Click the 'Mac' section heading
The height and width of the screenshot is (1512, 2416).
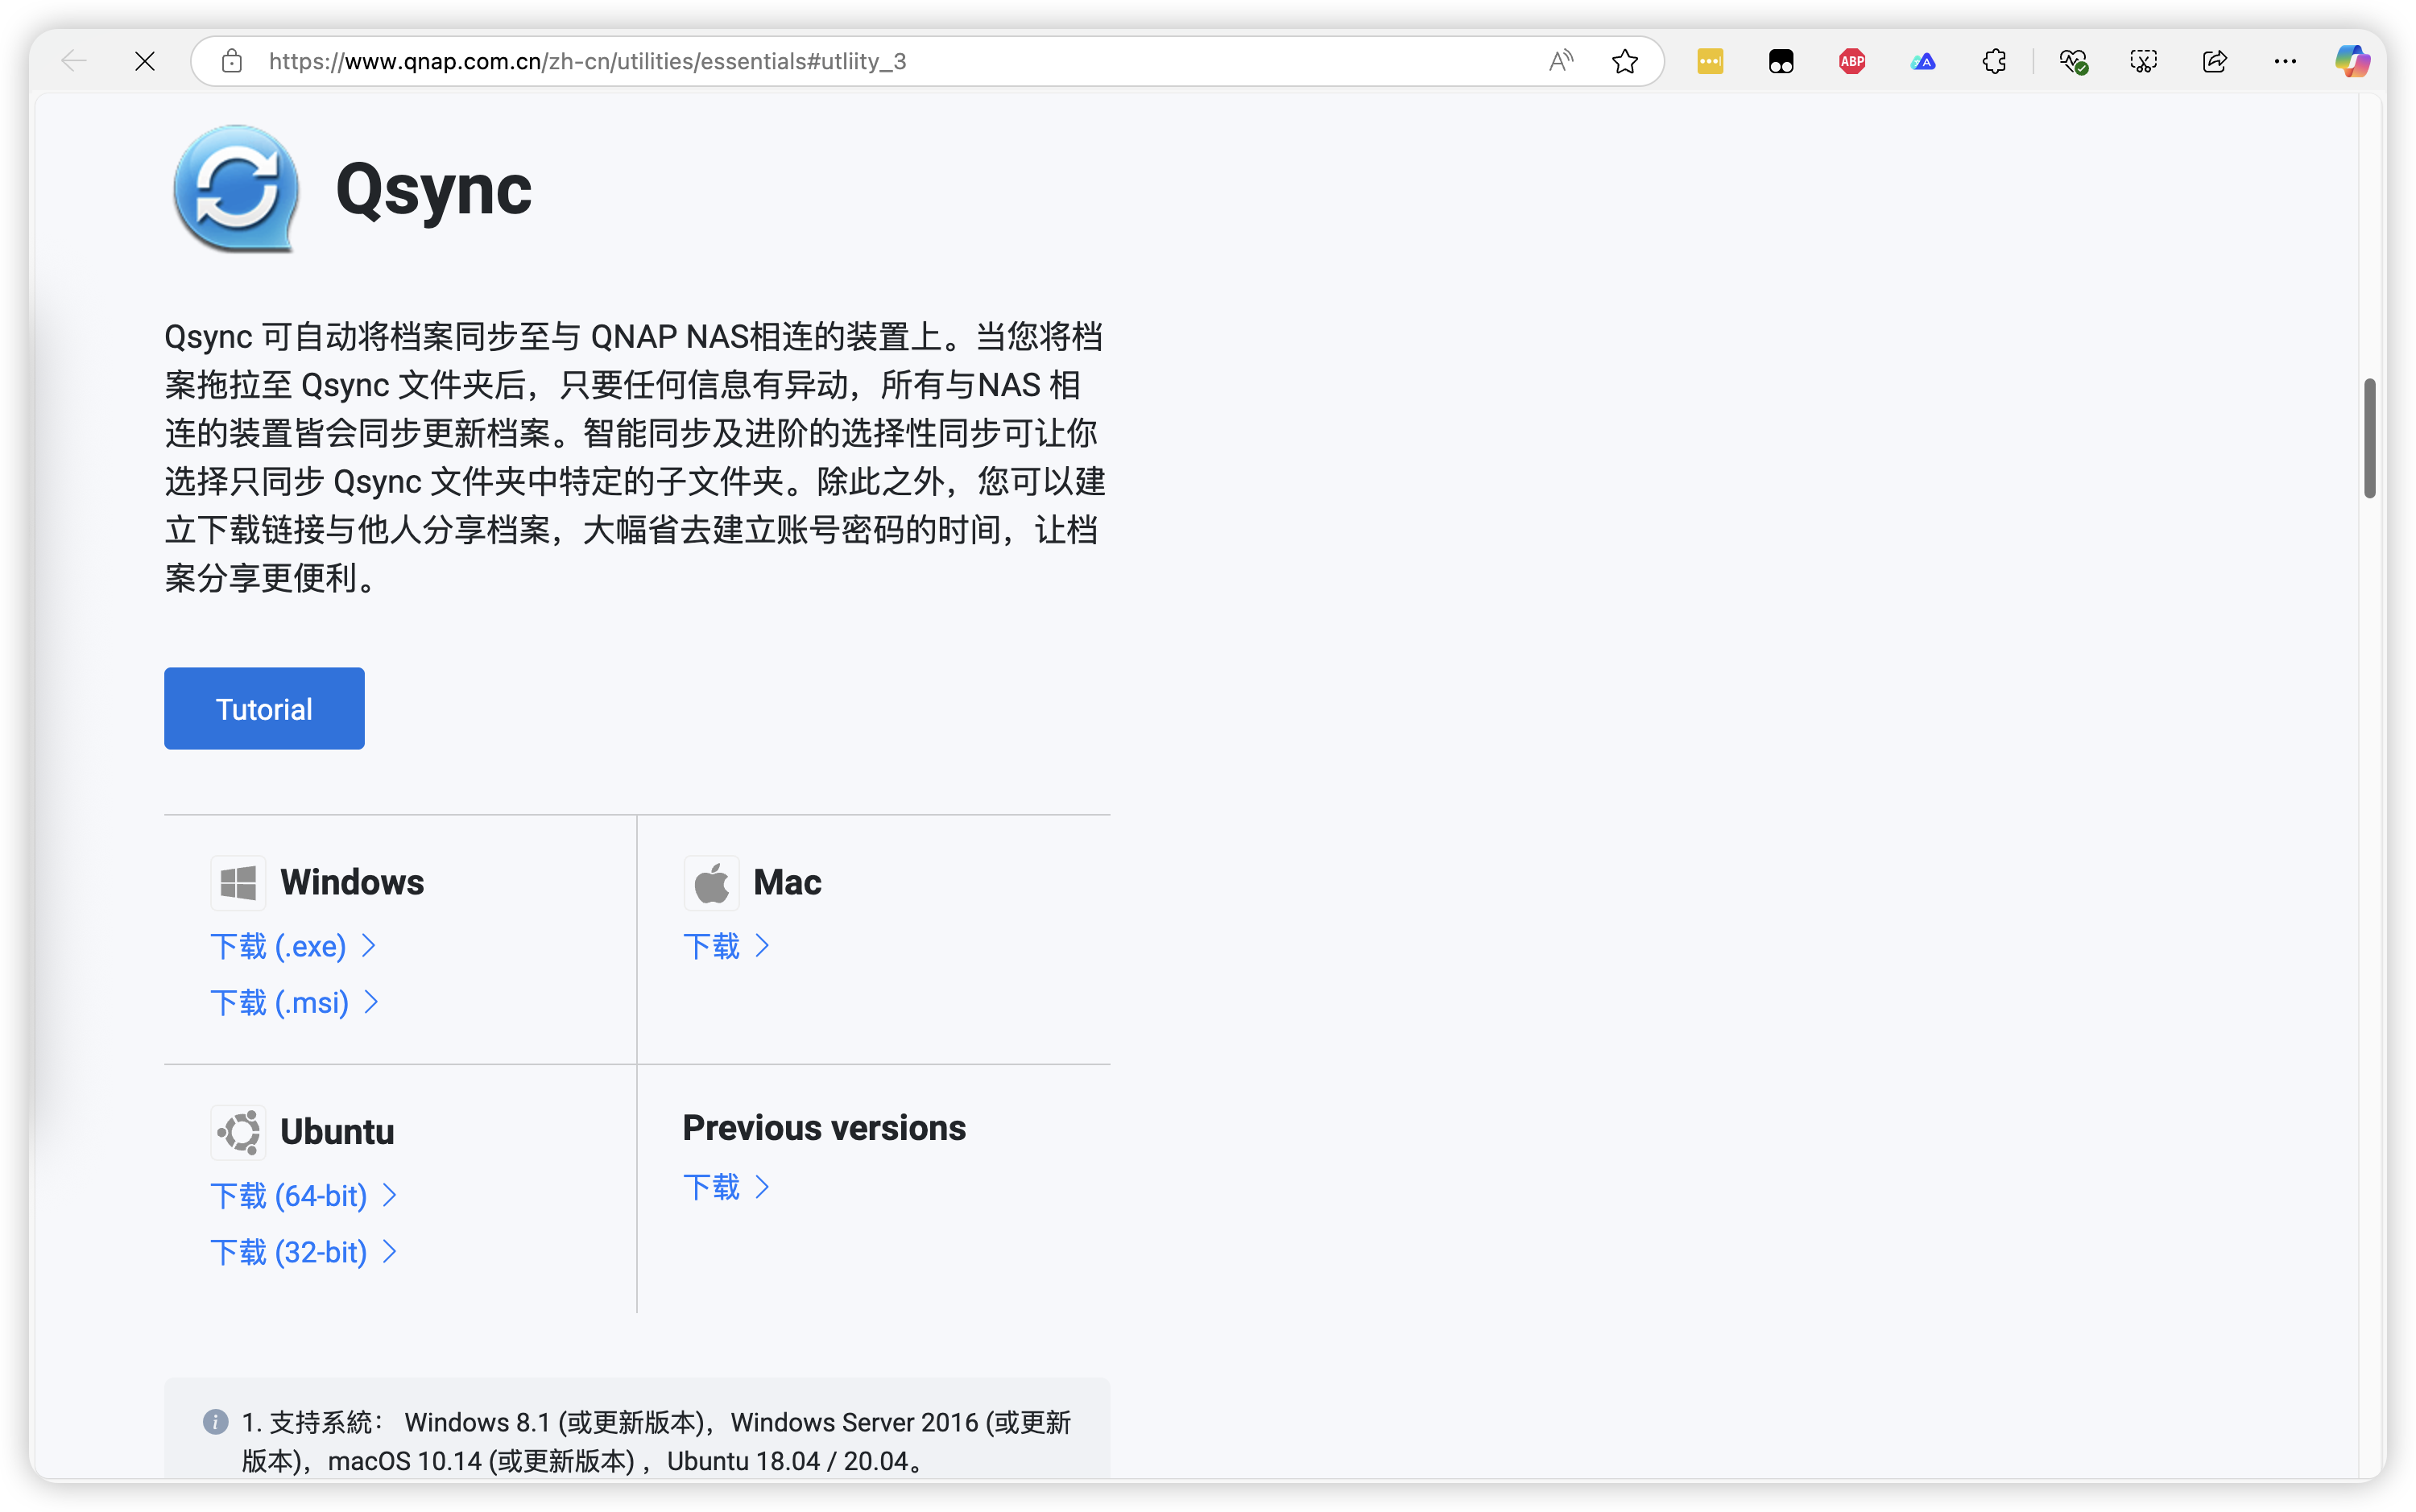pyautogui.click(x=787, y=882)
